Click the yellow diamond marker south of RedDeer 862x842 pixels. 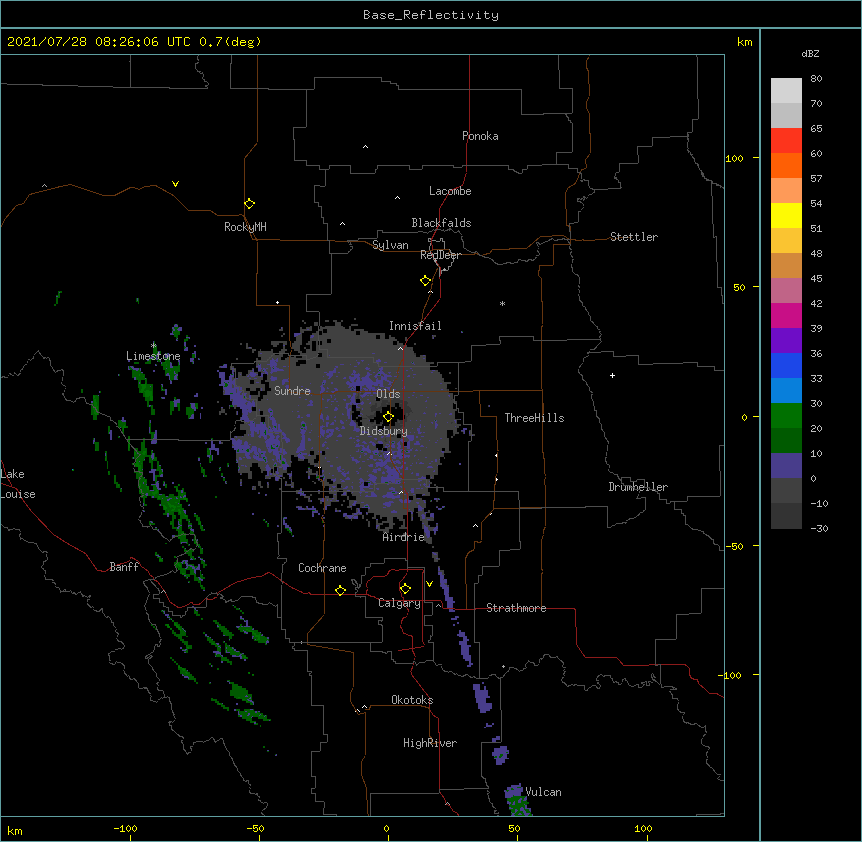click(x=426, y=280)
